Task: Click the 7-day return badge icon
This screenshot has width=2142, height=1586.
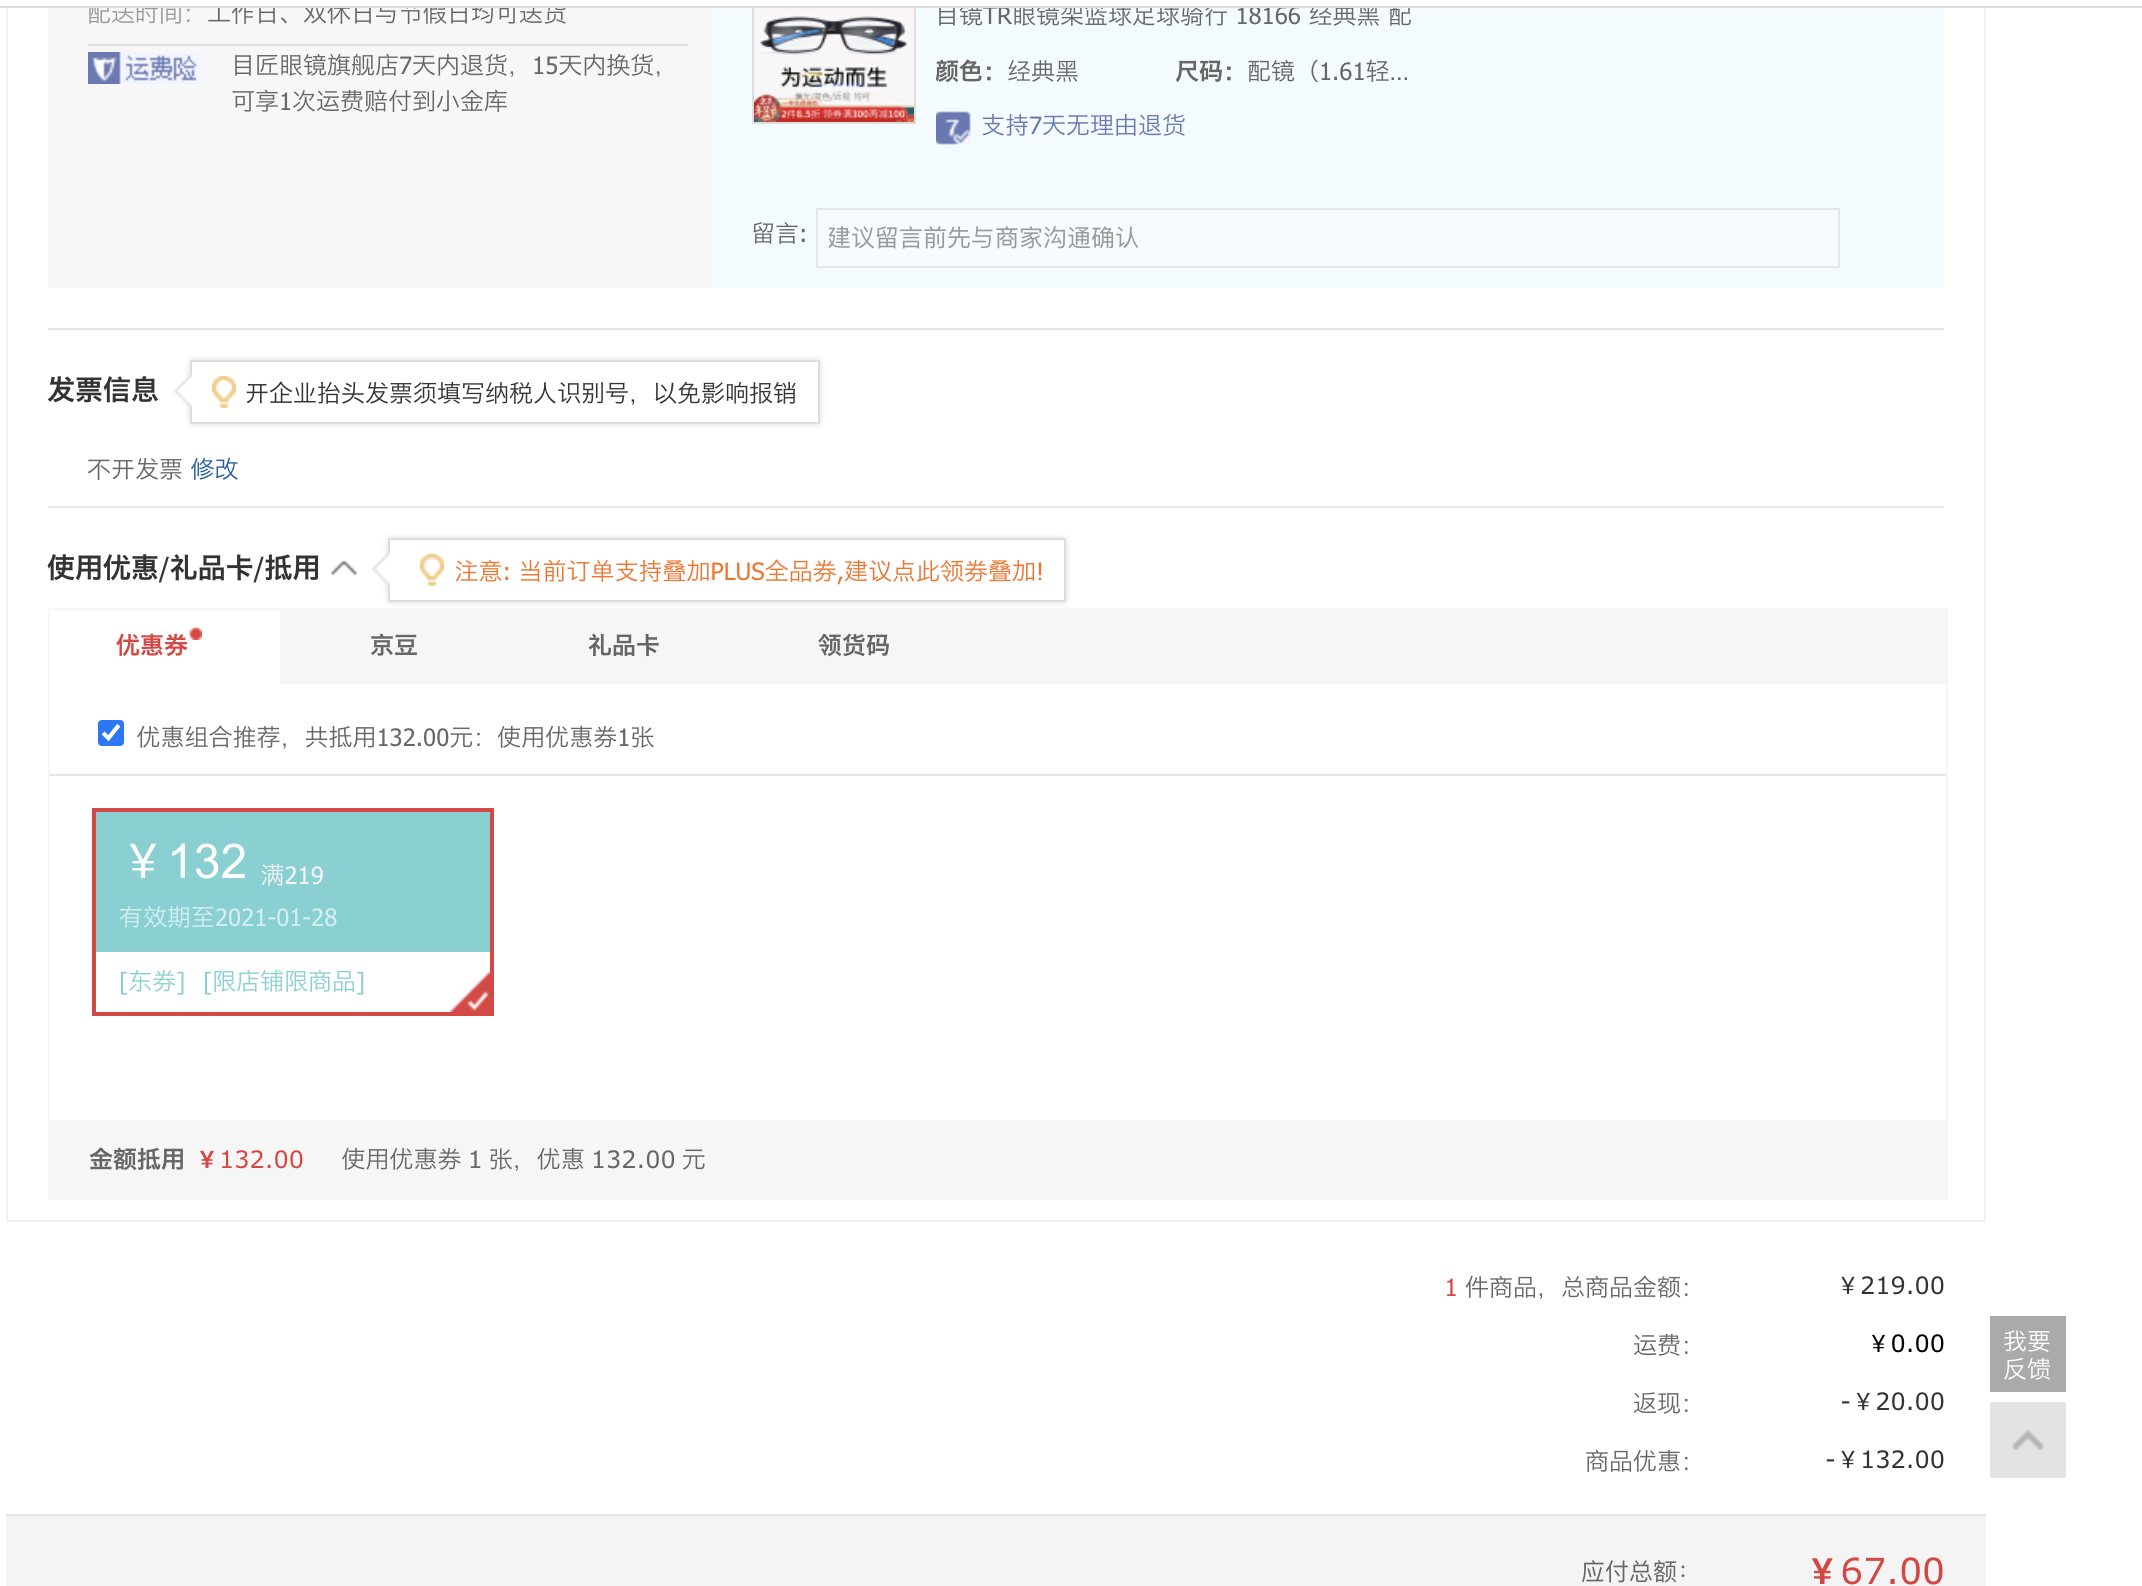Action: pos(952,127)
